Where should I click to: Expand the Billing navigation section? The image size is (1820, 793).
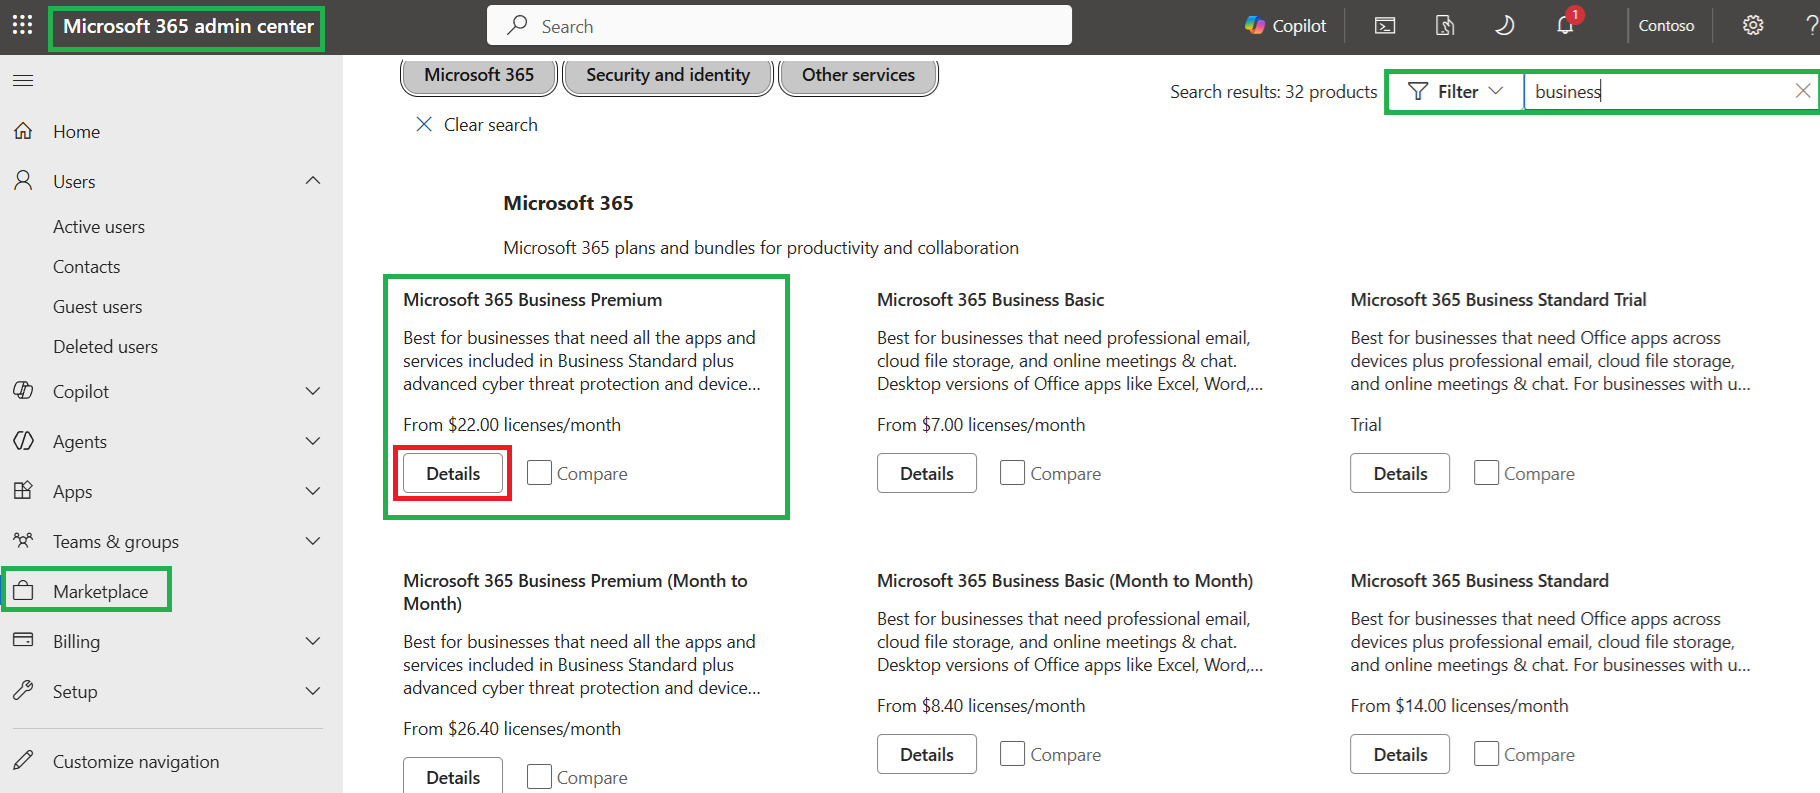click(x=313, y=641)
